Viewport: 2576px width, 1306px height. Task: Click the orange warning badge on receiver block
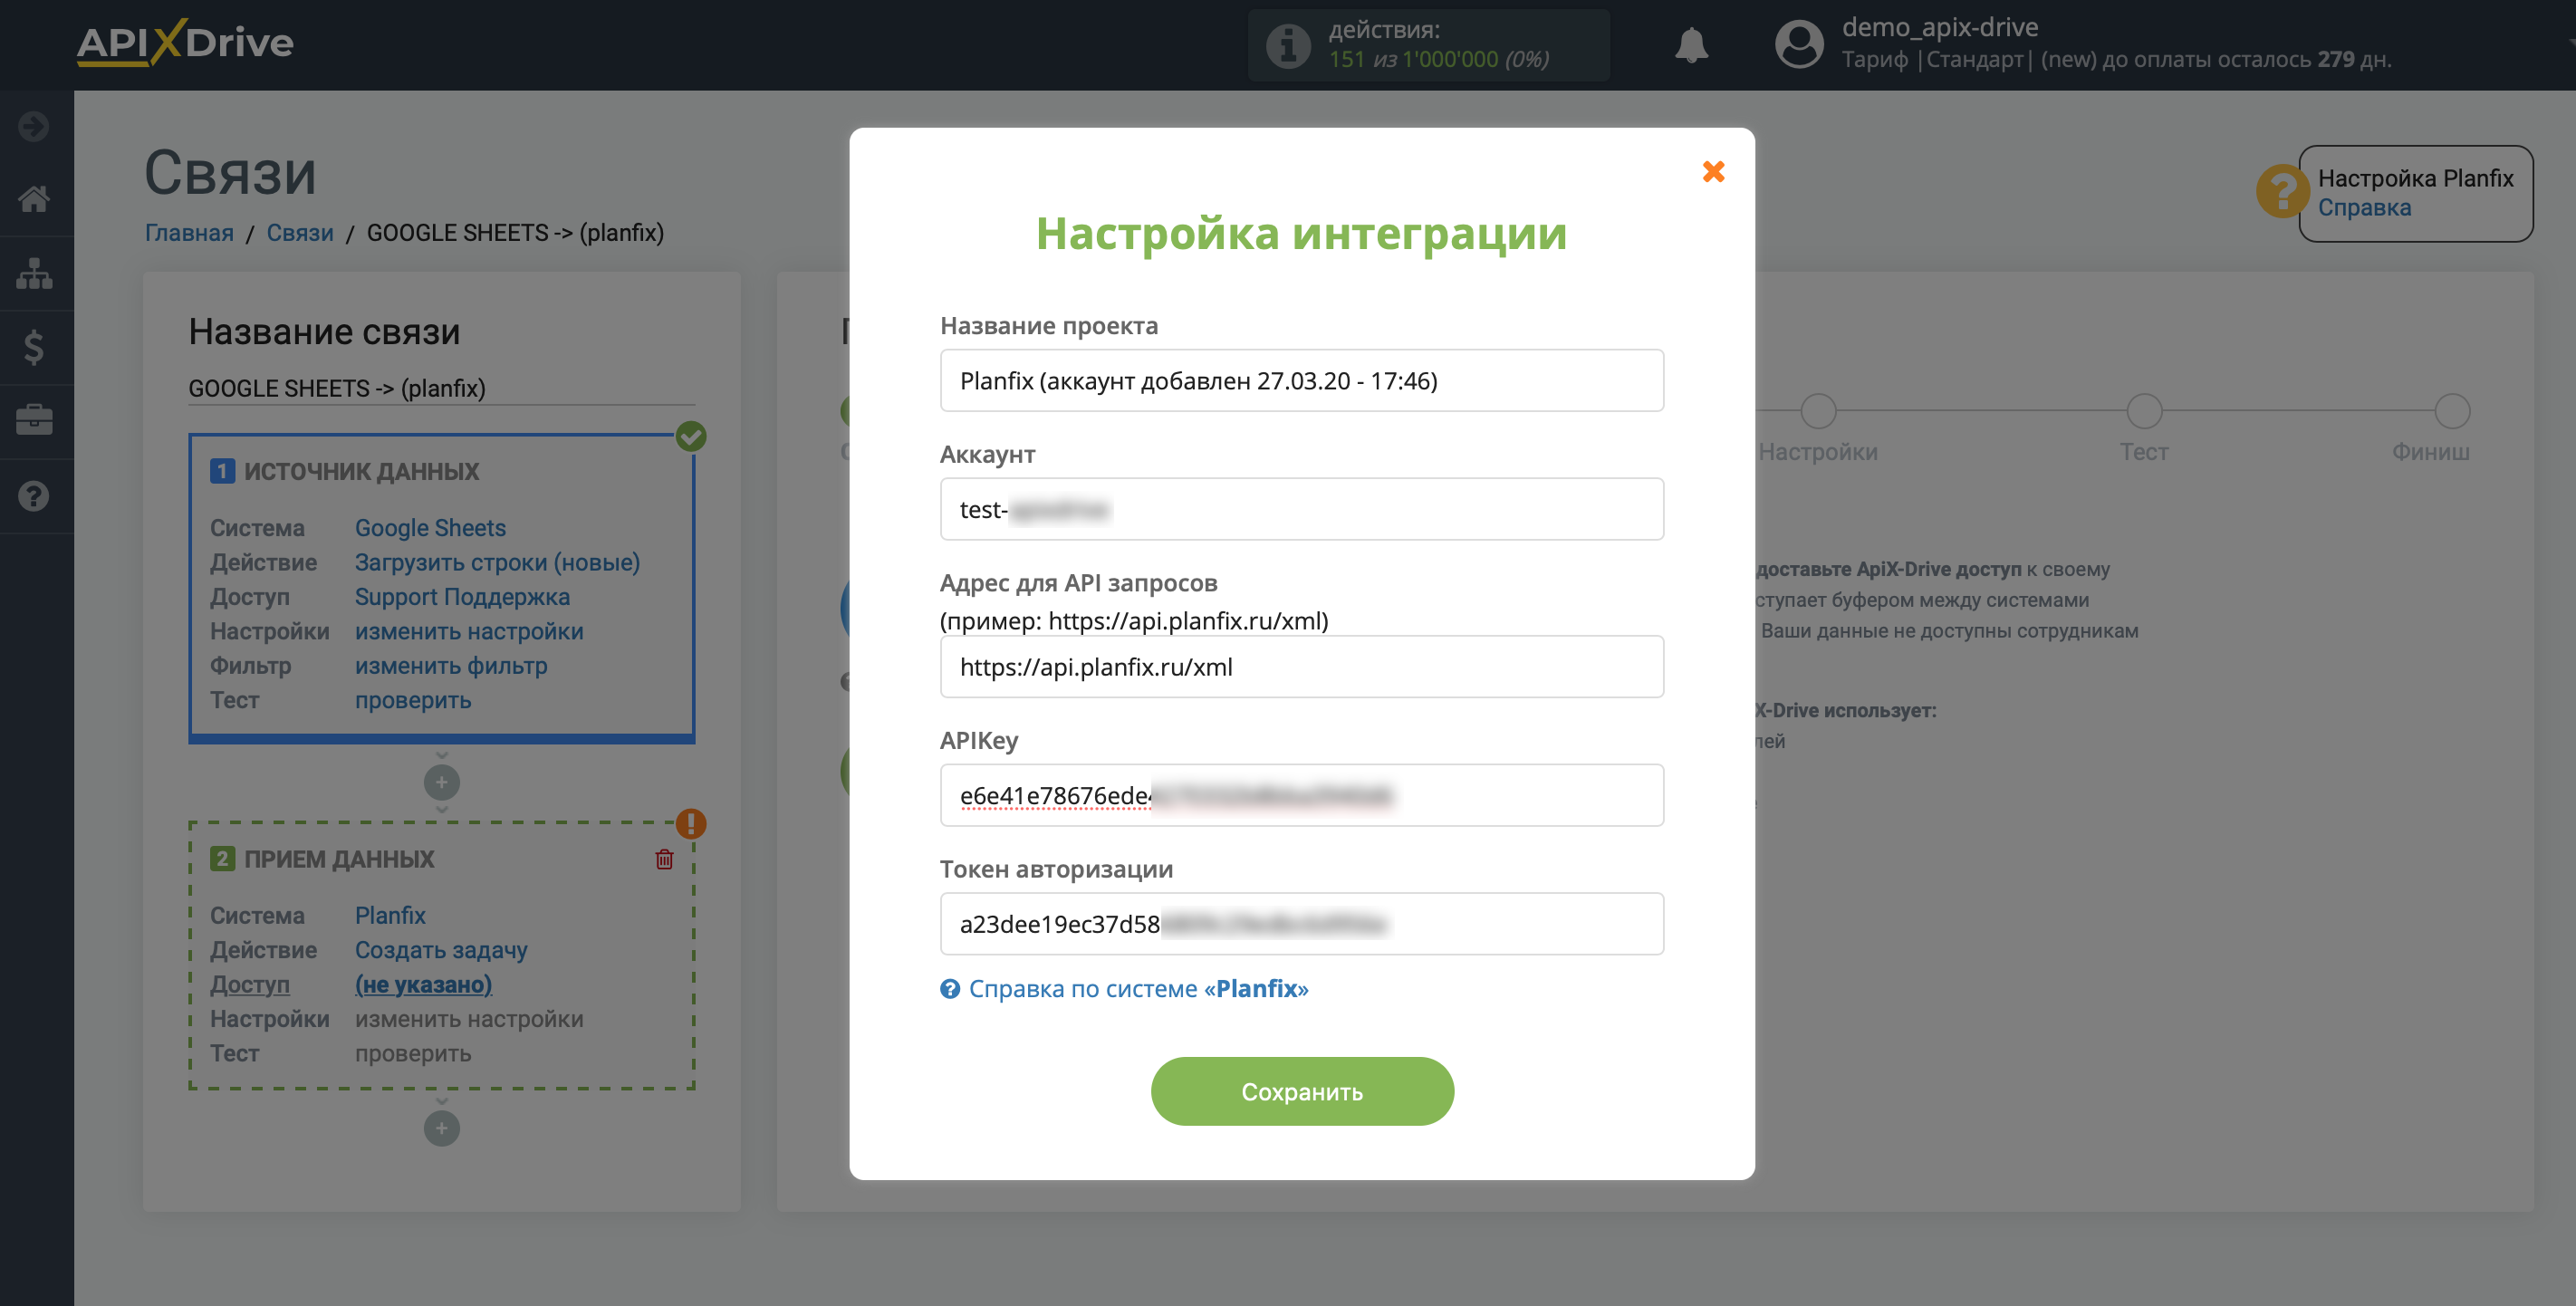[691, 823]
